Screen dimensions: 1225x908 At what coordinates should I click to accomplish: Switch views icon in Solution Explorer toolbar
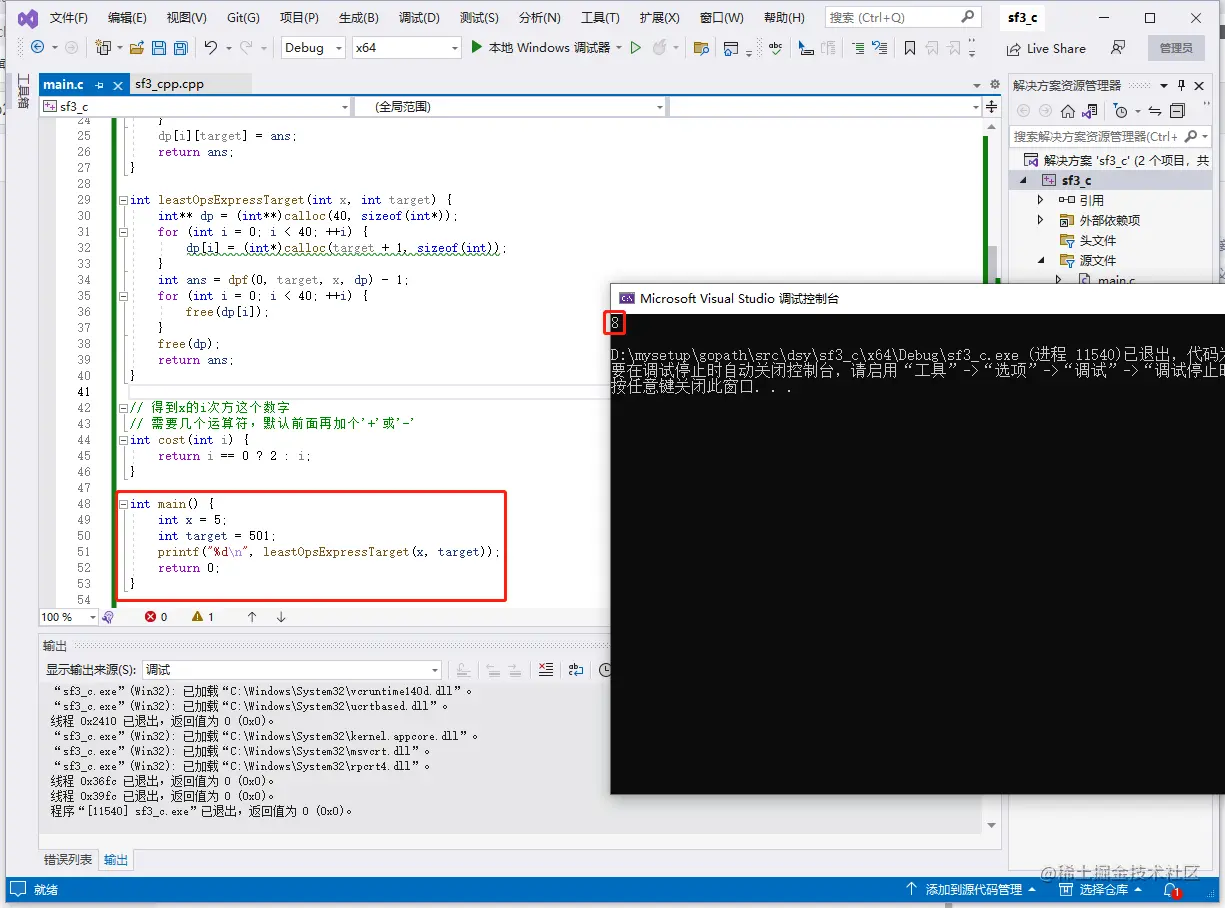tap(1091, 111)
